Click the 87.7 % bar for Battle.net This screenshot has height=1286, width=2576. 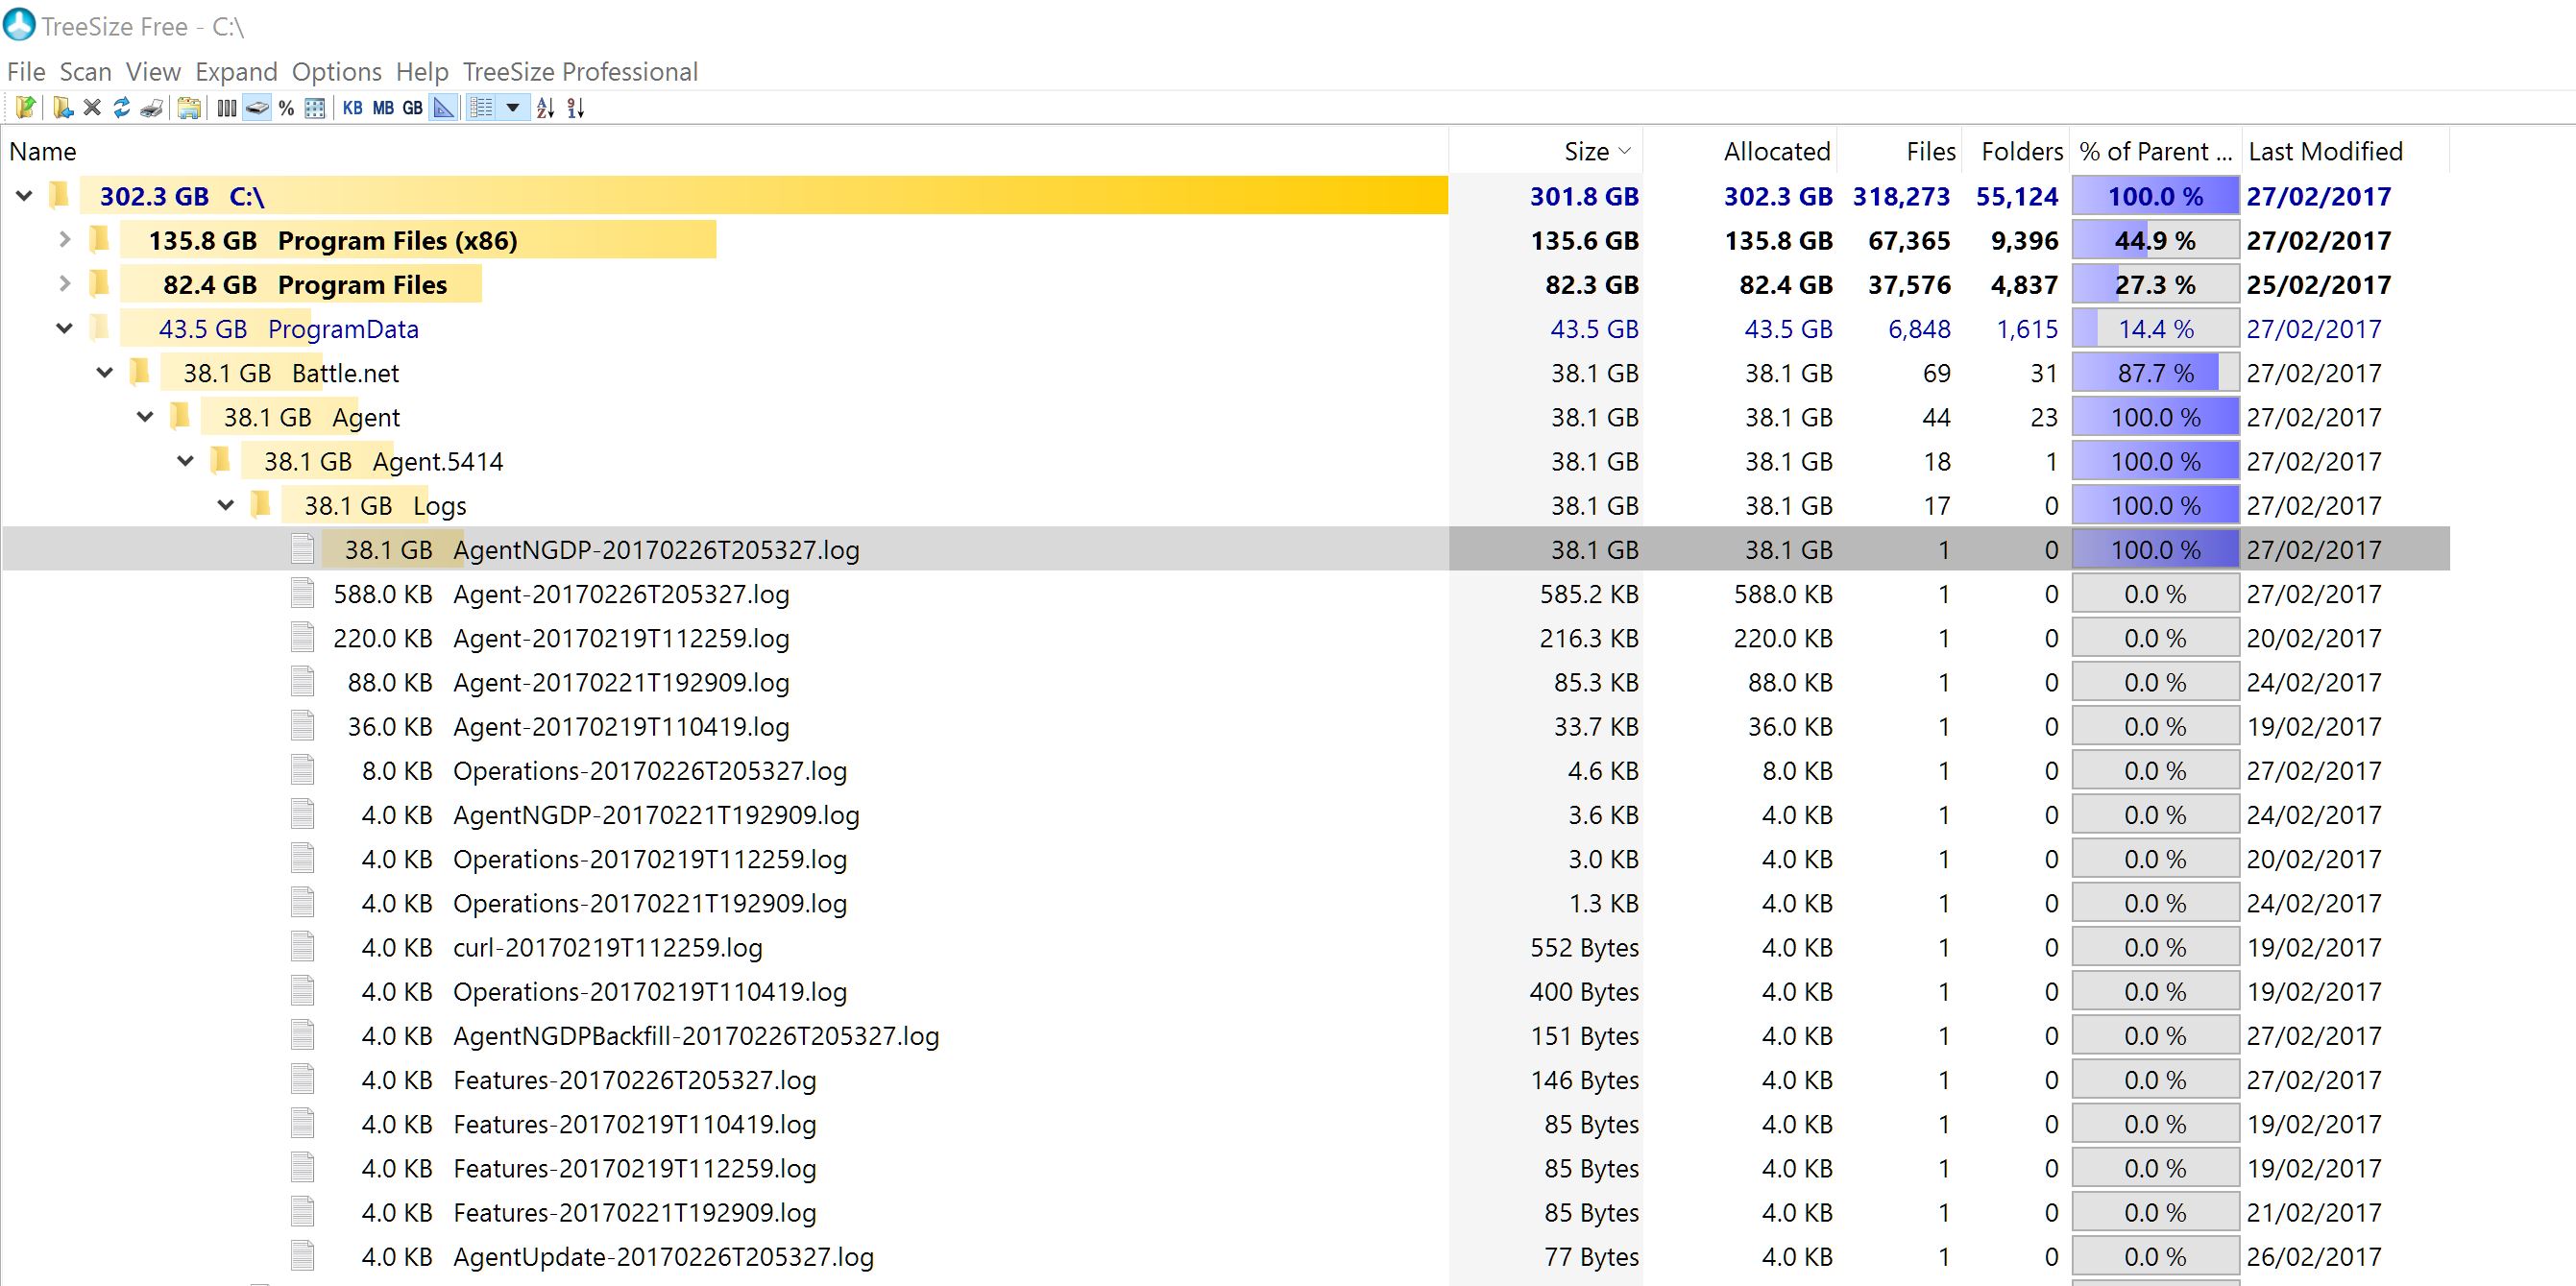[2155, 373]
